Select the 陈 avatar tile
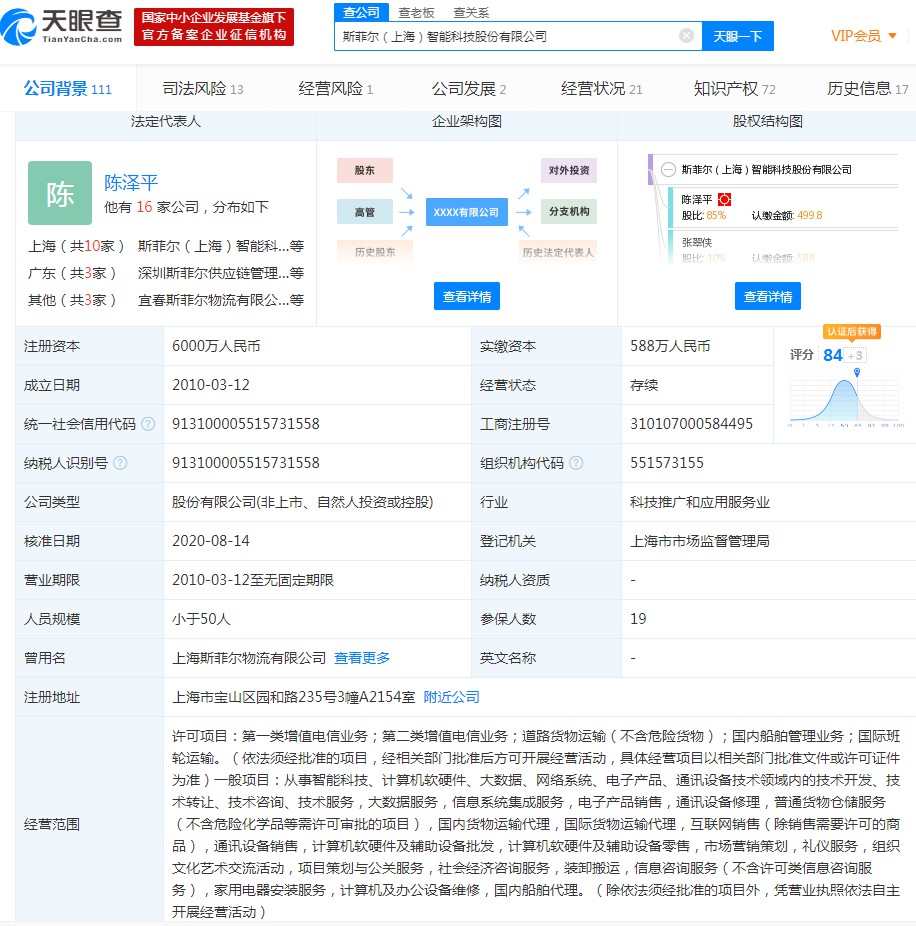916x926 pixels. [x=60, y=193]
